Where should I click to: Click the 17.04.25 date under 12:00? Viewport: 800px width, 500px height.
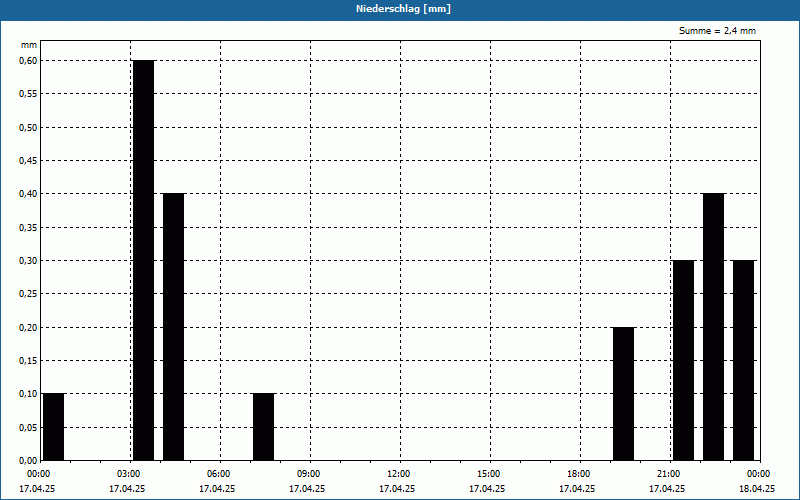click(396, 489)
